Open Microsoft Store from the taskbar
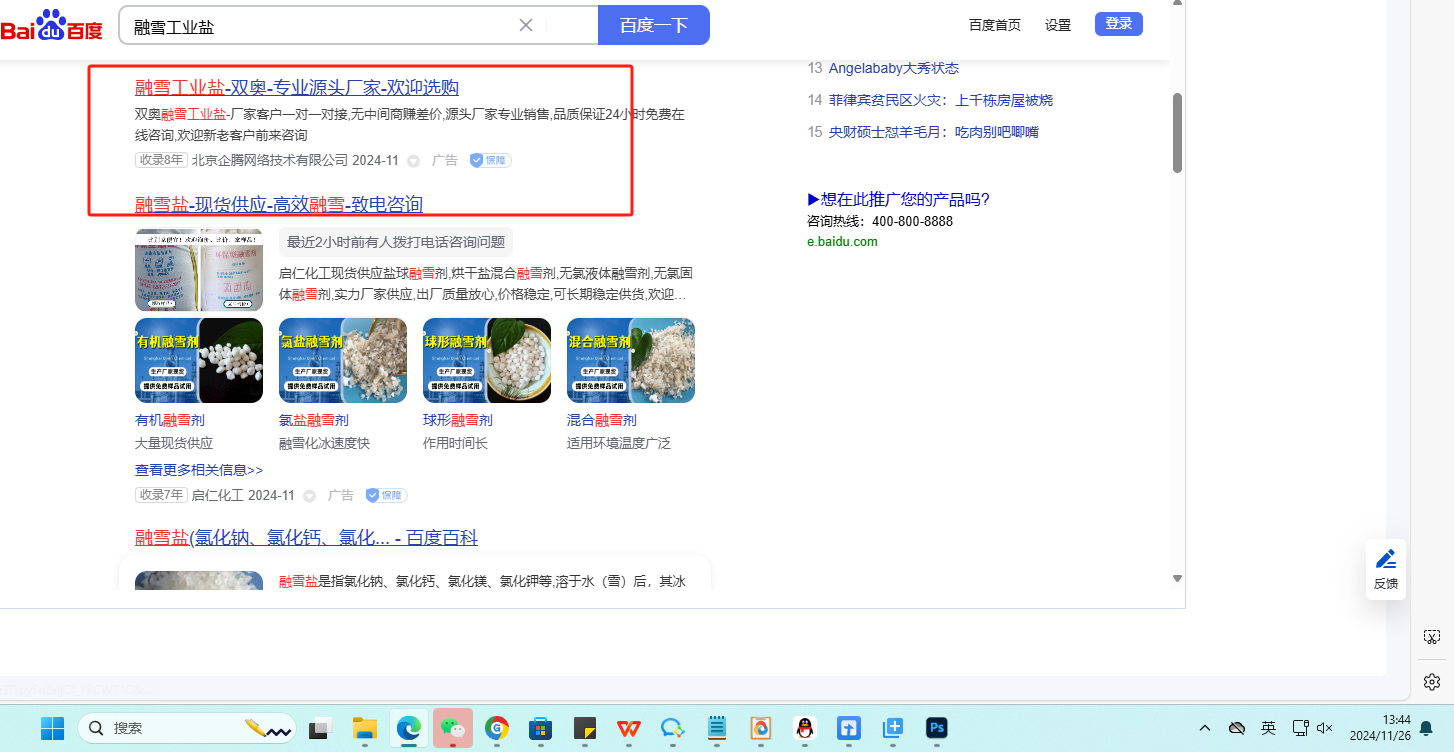The width and height of the screenshot is (1454, 752). coord(541,728)
